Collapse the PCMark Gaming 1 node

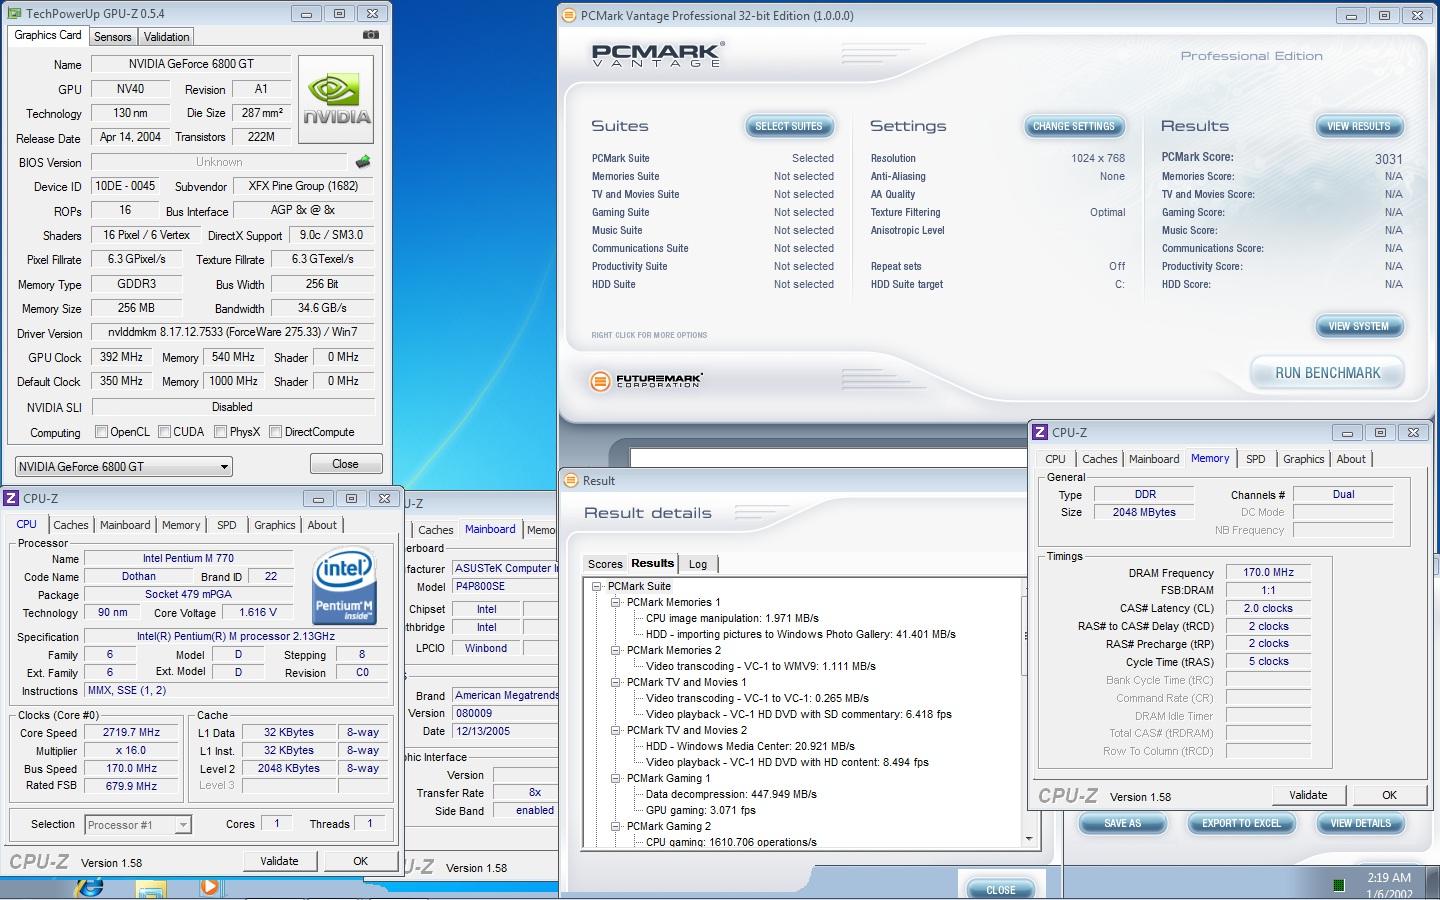pos(616,779)
